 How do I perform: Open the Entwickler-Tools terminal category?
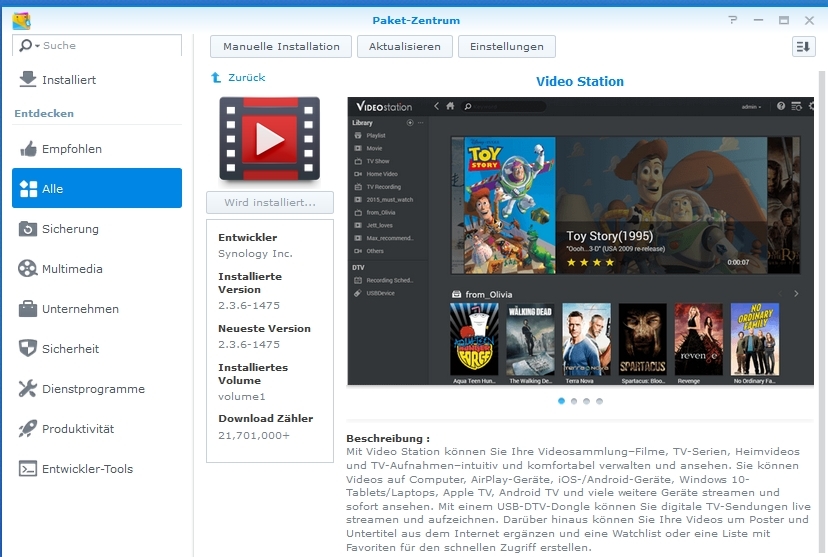(x=27, y=469)
